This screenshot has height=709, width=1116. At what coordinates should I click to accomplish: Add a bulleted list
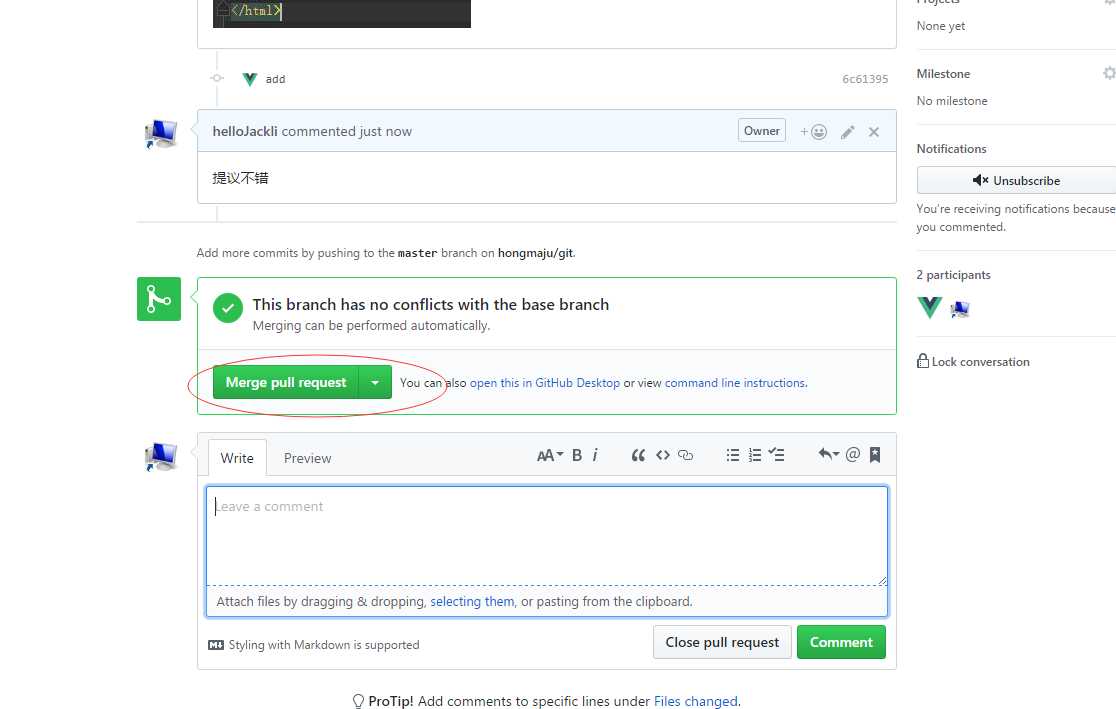(733, 455)
